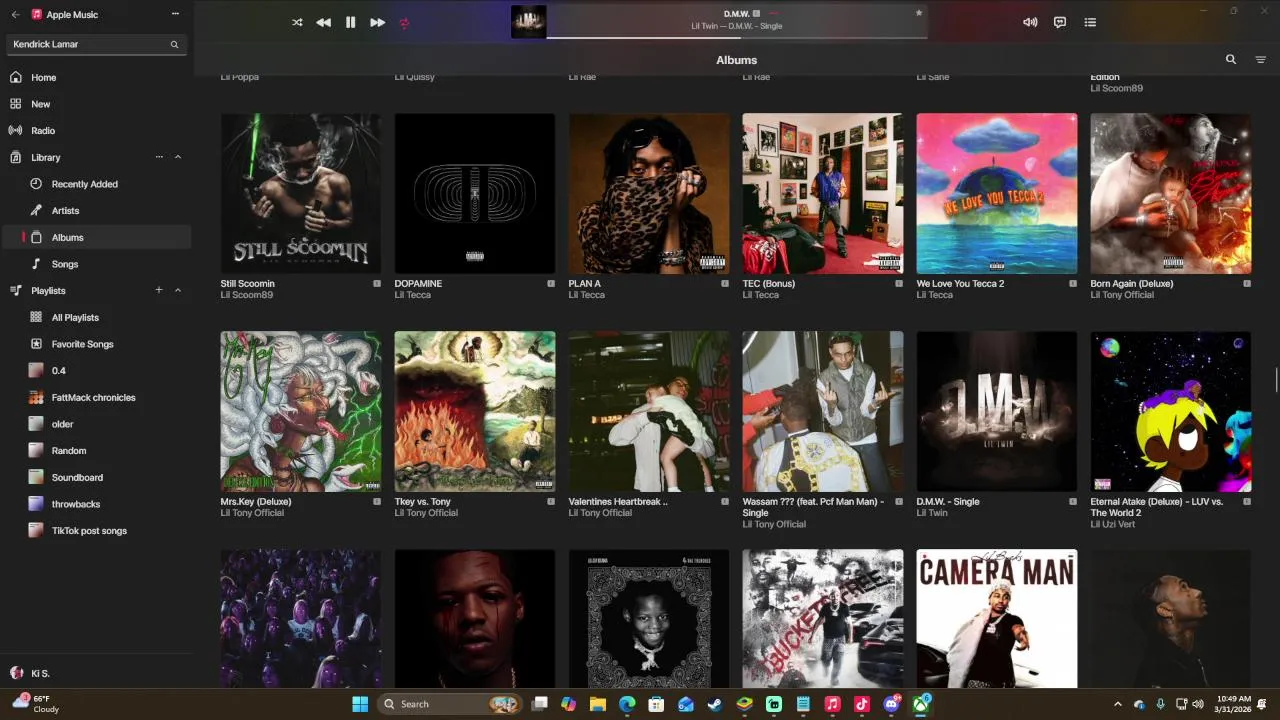The height and width of the screenshot is (720, 1280).
Task: Open the Radio section
Action: pos(98,130)
